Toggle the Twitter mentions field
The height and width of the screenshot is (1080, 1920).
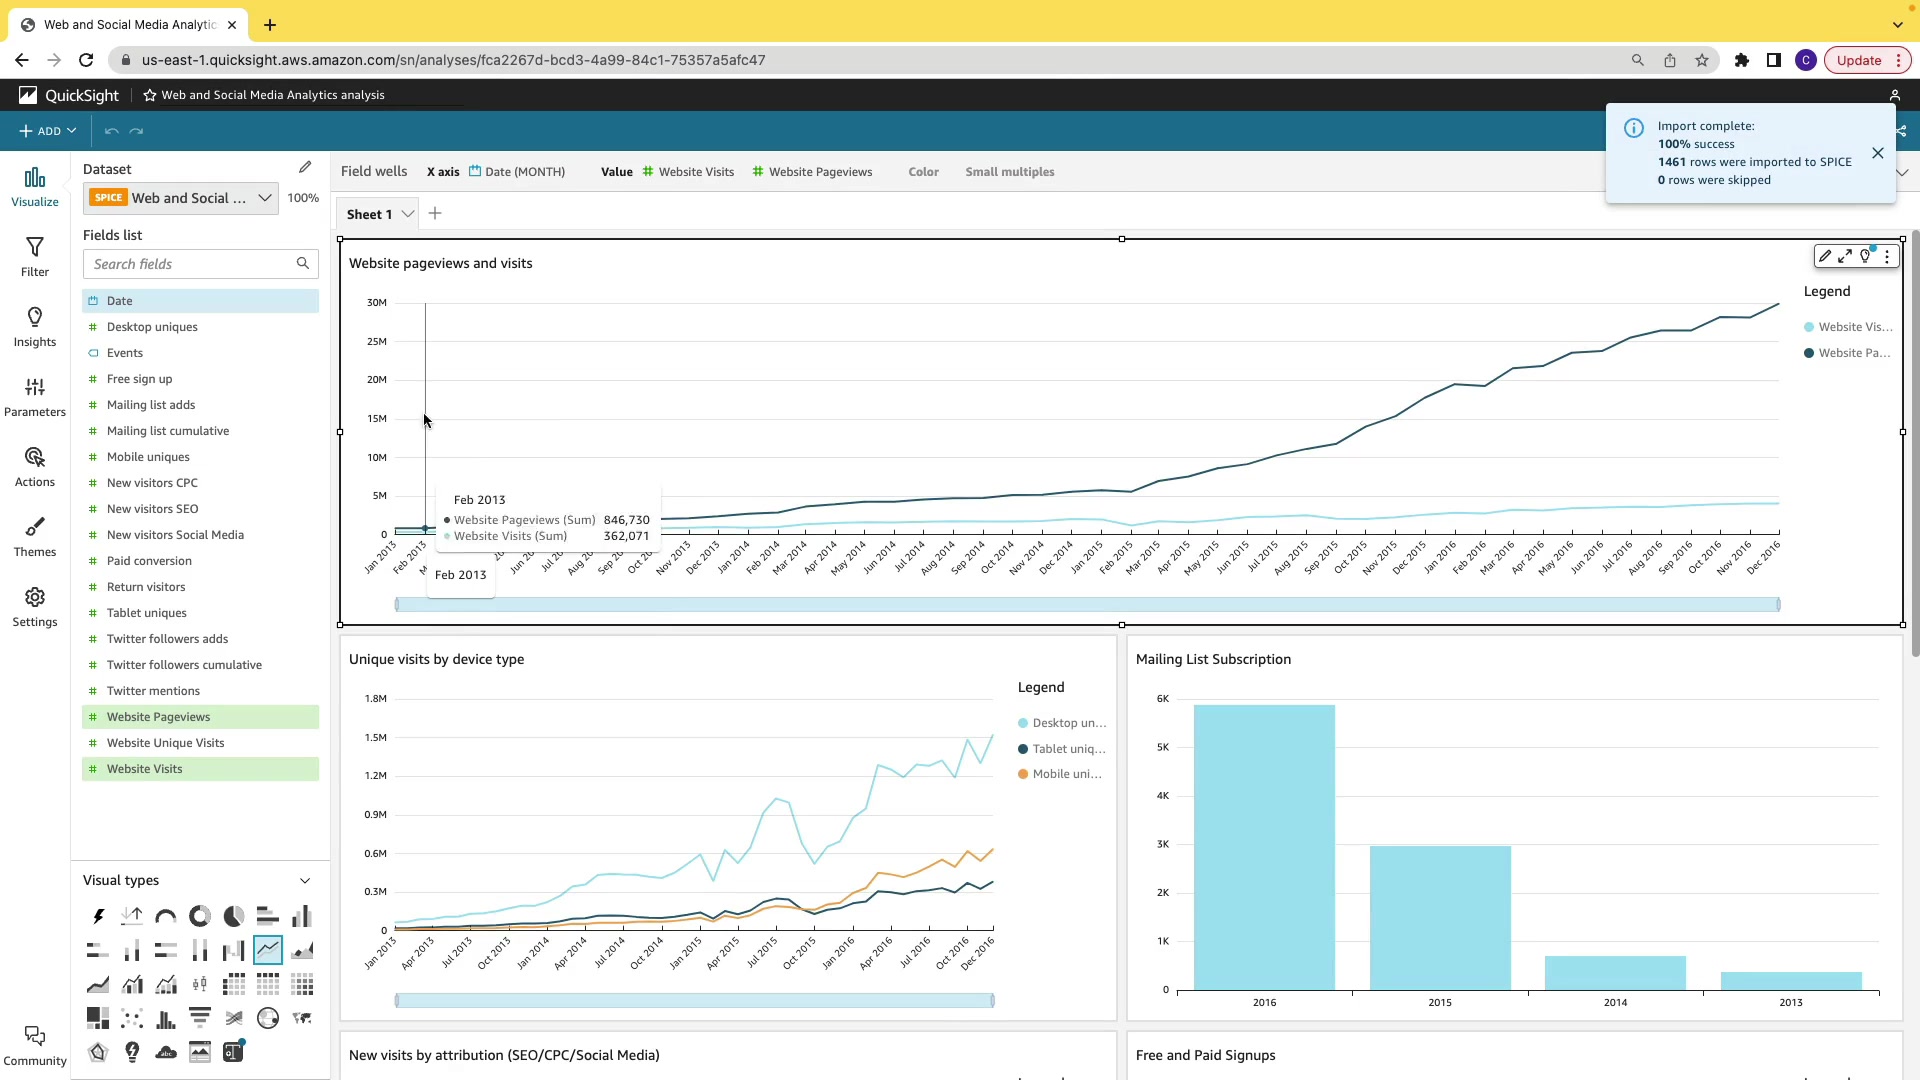coord(153,691)
